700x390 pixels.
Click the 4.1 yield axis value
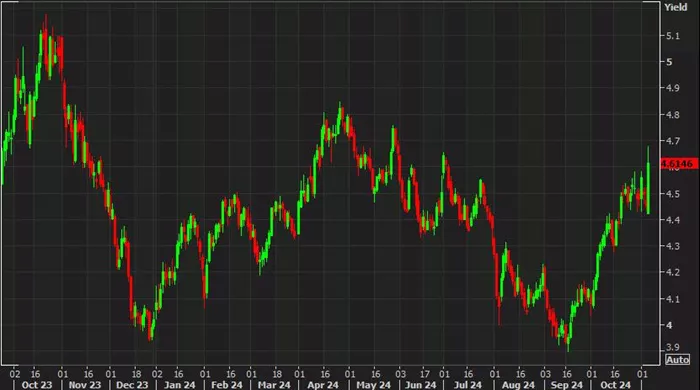673,299
